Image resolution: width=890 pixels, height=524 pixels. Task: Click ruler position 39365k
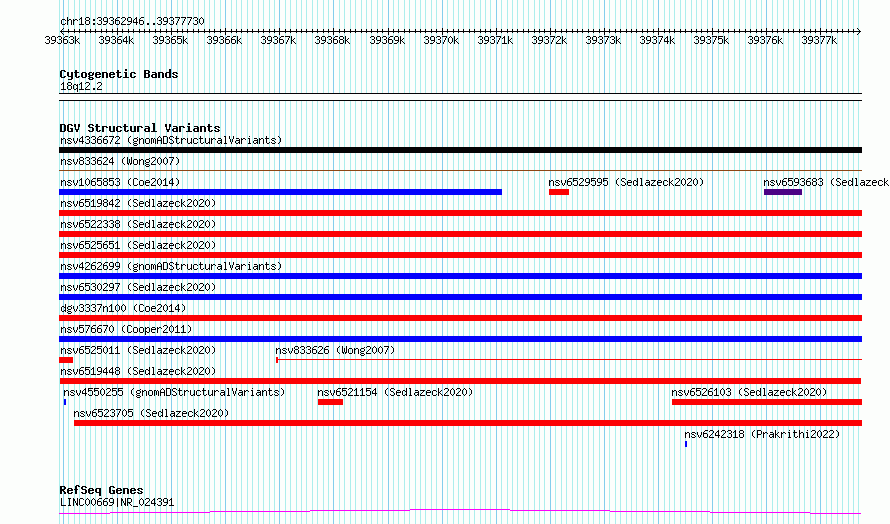pyautogui.click(x=170, y=40)
